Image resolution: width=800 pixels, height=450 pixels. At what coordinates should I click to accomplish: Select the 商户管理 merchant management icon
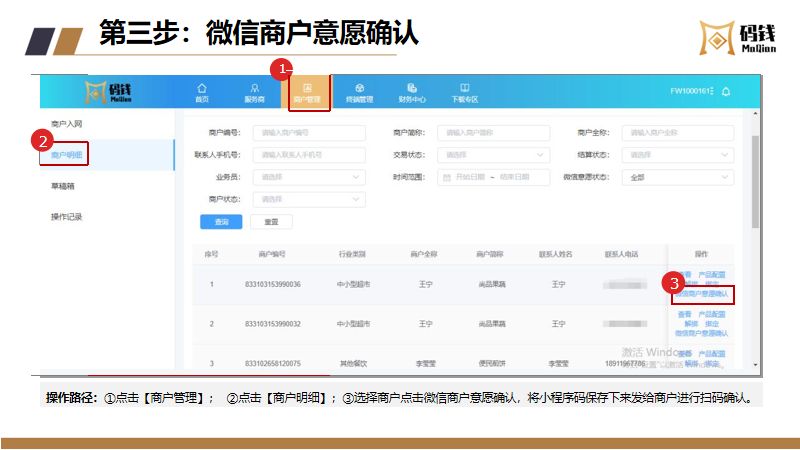307,92
